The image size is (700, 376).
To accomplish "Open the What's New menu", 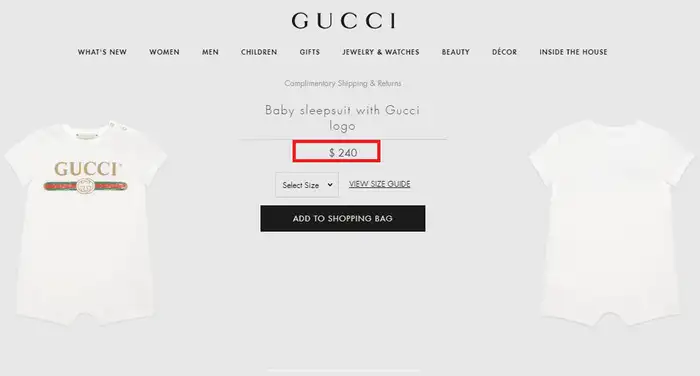I will tap(102, 52).
